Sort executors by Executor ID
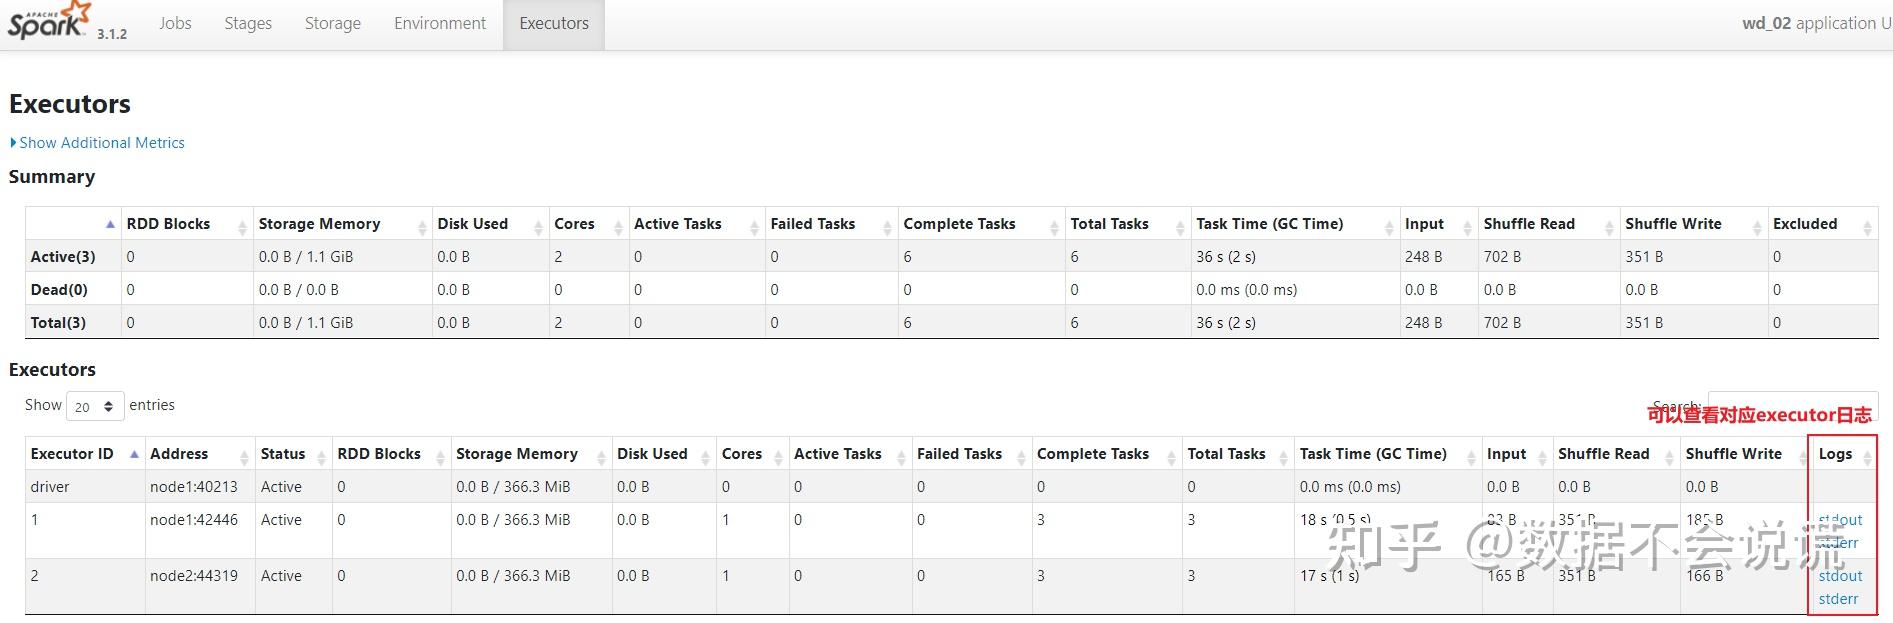The image size is (1893, 623). [x=72, y=454]
